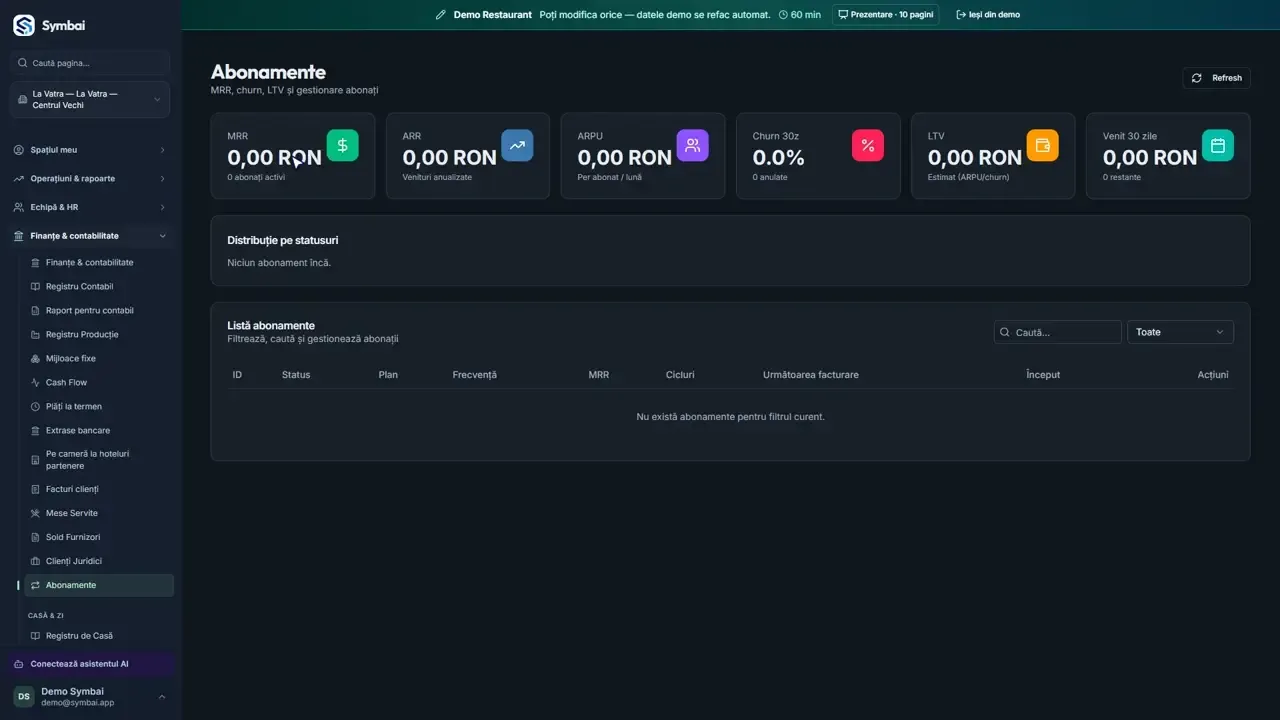This screenshot has width=1280, height=720.
Task: Expand the Echipă & HR section
Action: click(90, 207)
